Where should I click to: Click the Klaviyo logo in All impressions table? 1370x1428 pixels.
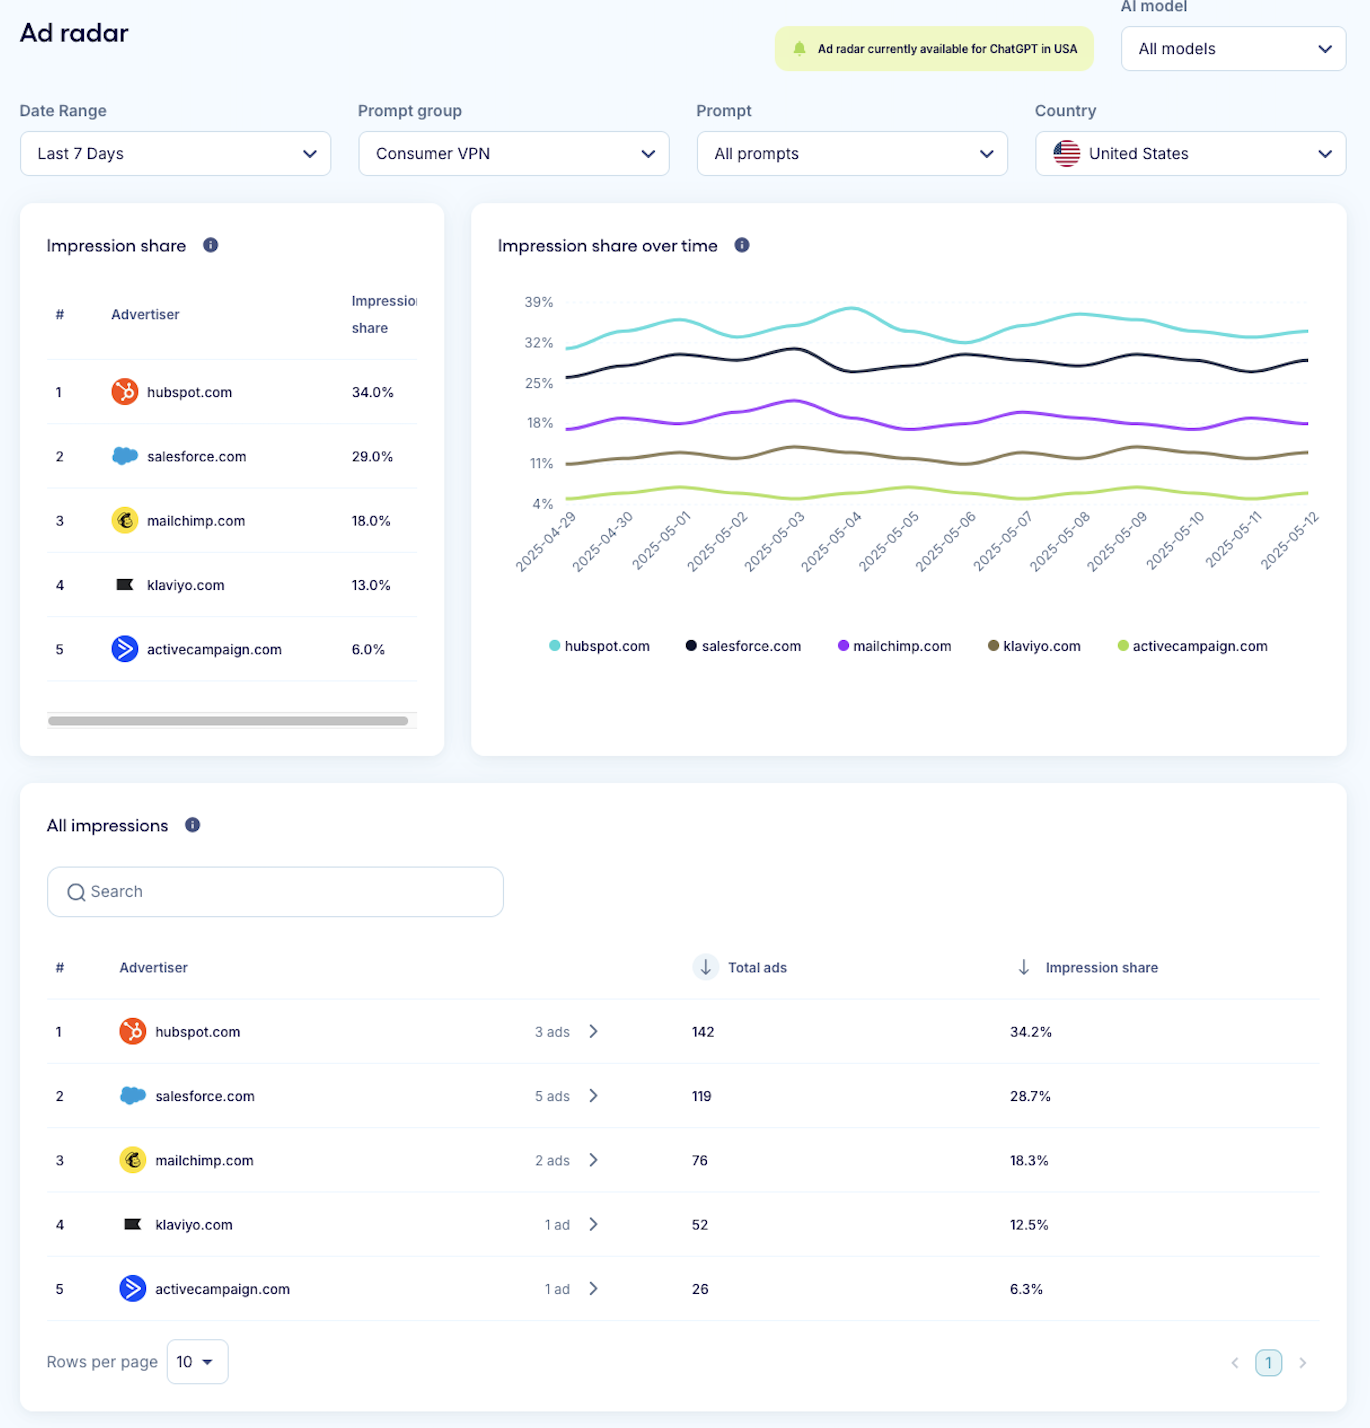pos(133,1224)
